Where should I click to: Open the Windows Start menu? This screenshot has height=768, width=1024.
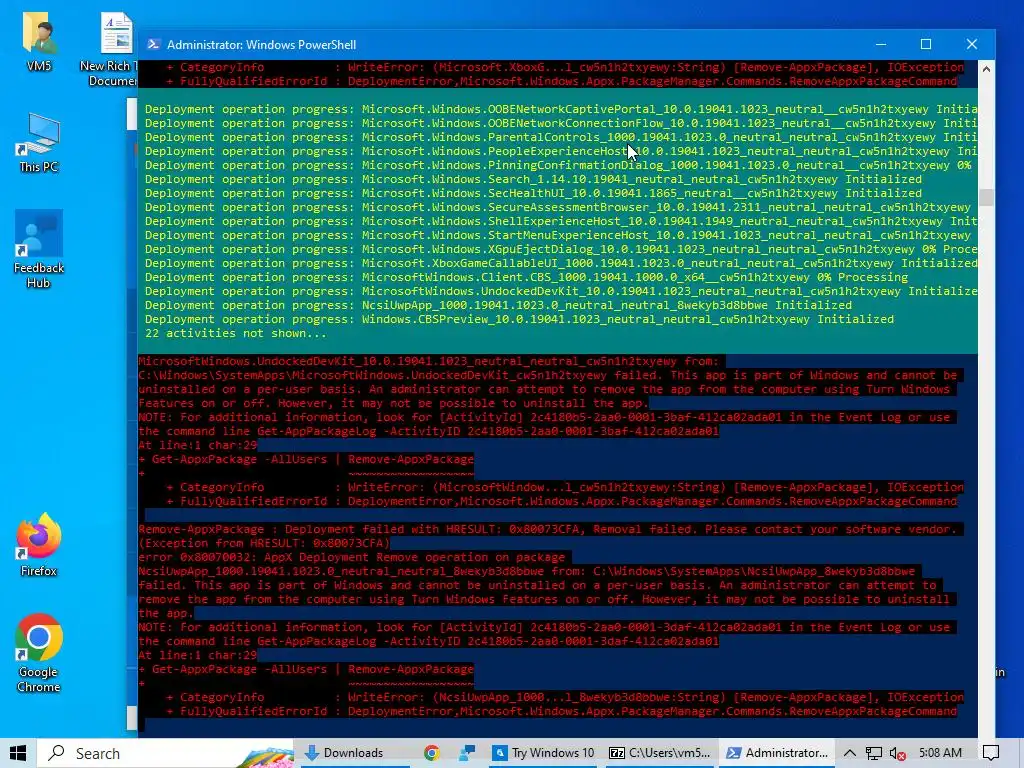(18, 753)
